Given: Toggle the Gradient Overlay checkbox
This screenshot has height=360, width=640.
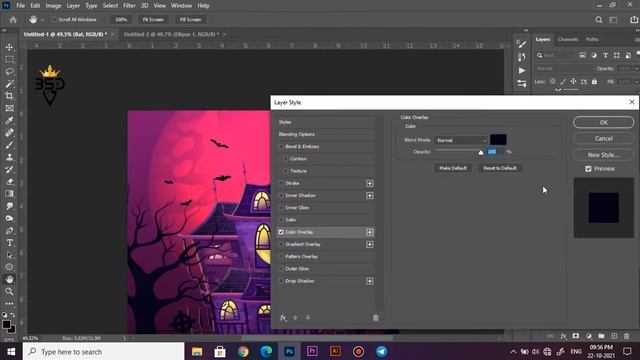Looking at the screenshot, I should (281, 244).
